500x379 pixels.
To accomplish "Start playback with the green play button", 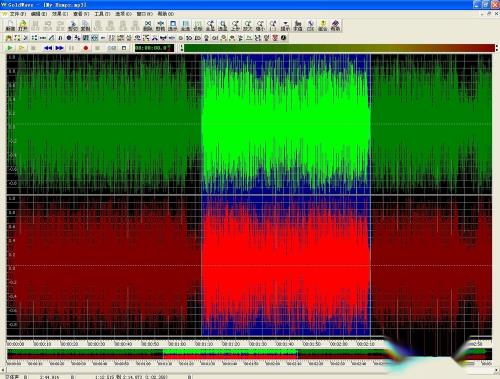I will pos(10,48).
